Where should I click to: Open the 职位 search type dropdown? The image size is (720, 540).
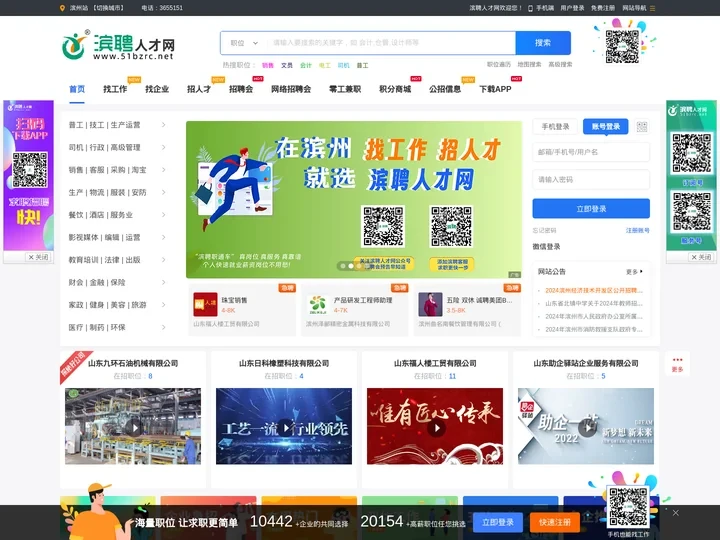(x=244, y=43)
